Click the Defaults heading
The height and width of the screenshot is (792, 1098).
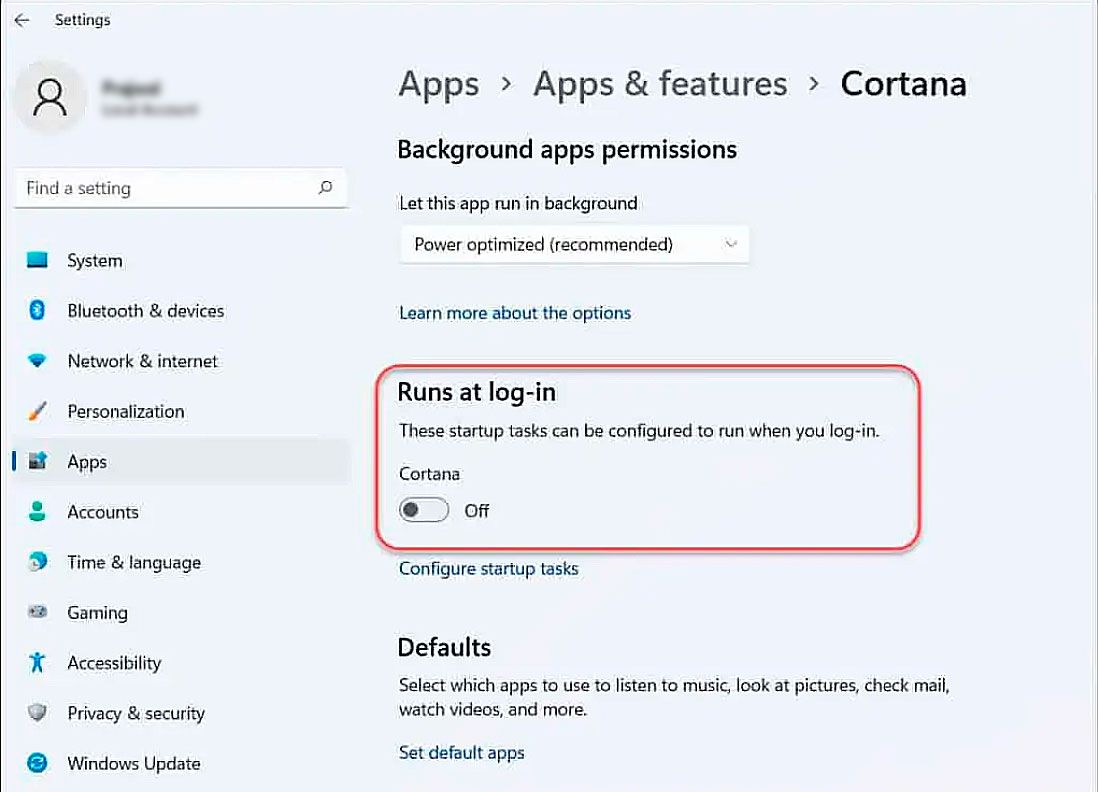click(444, 647)
